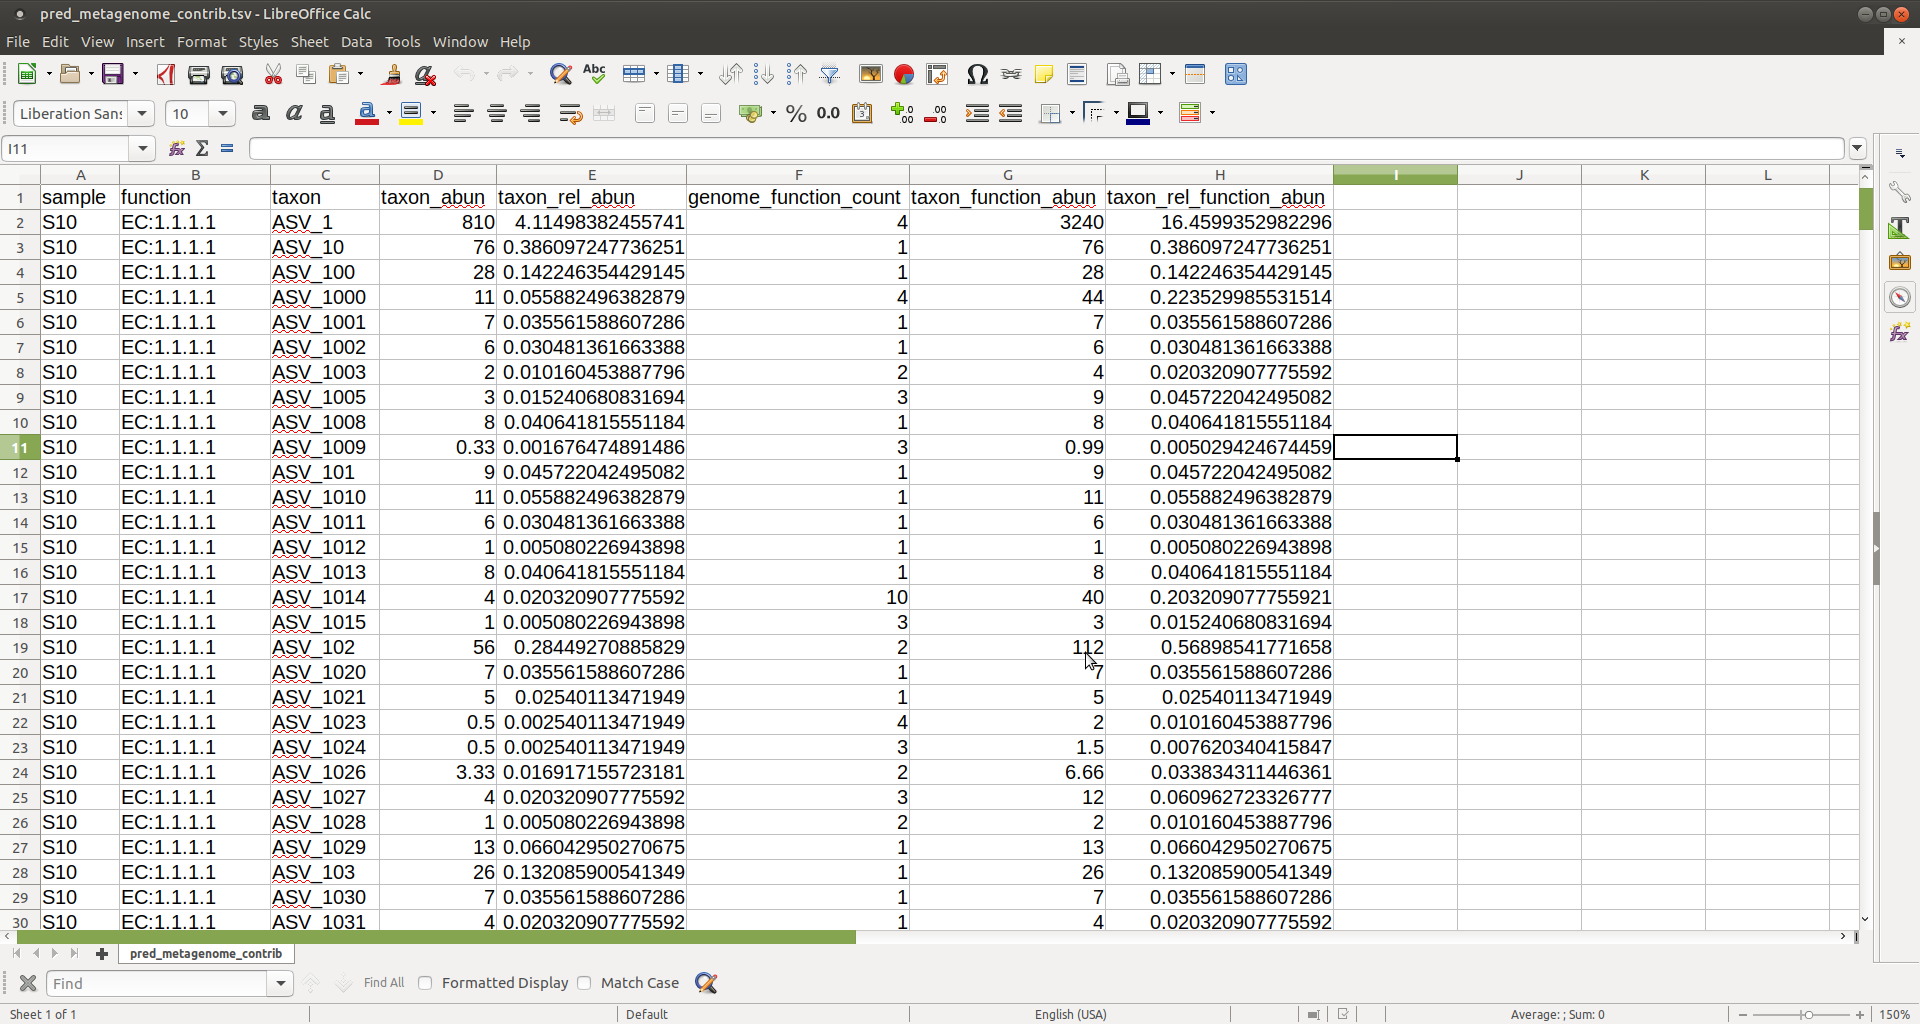Click Find All in the search bar
The height and width of the screenshot is (1024, 1920).
[383, 983]
